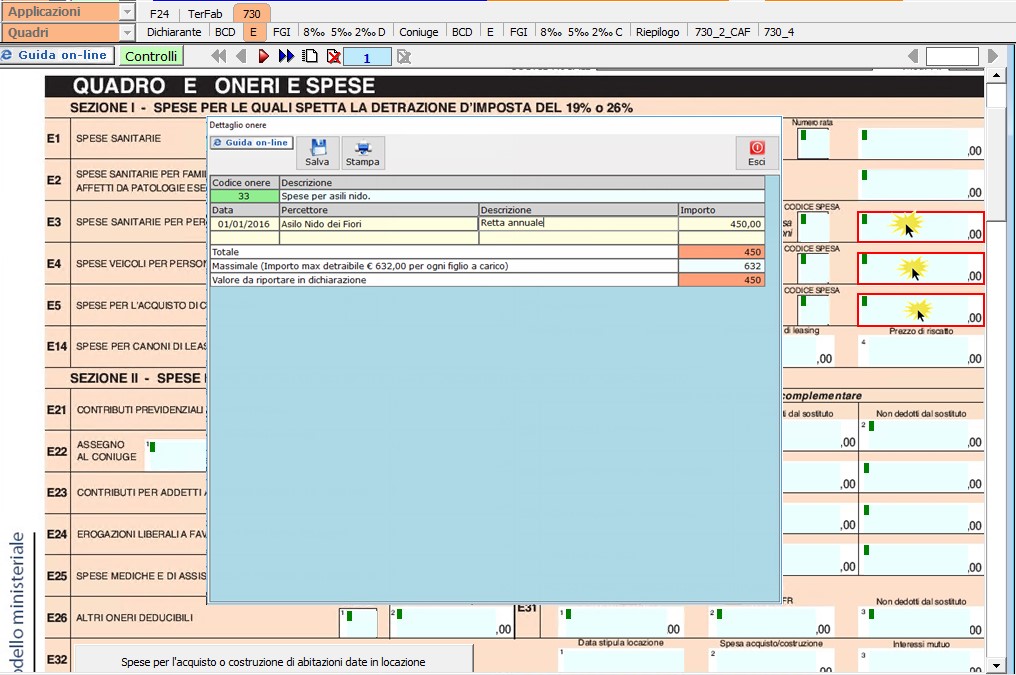Open the 8‰ 5‰ 2‰ C tab
The width and height of the screenshot is (1016, 675).
581,32
